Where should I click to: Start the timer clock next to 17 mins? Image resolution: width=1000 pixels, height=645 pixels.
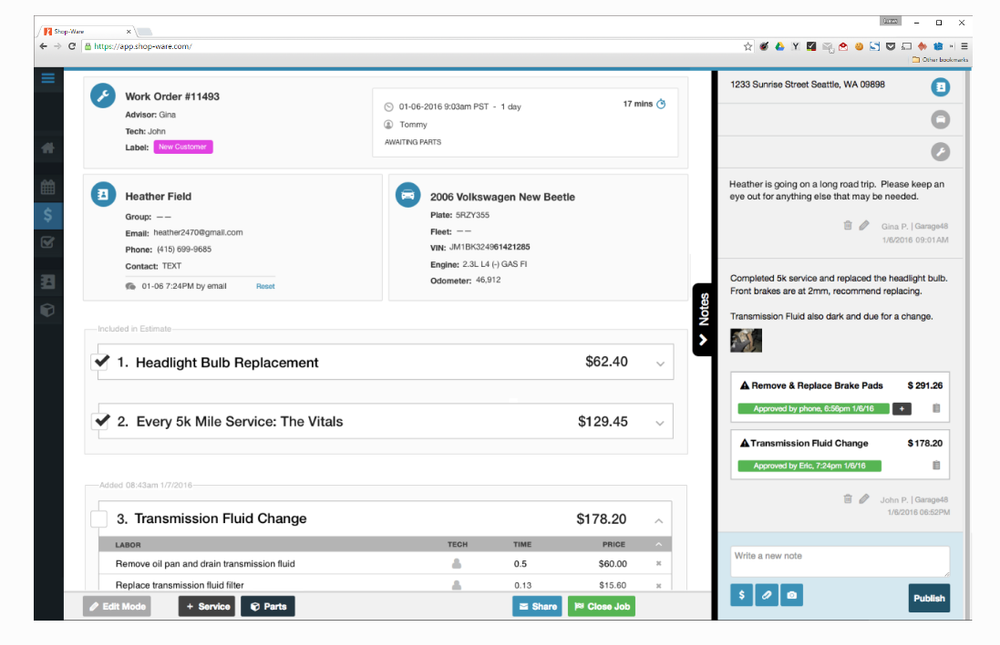click(661, 104)
